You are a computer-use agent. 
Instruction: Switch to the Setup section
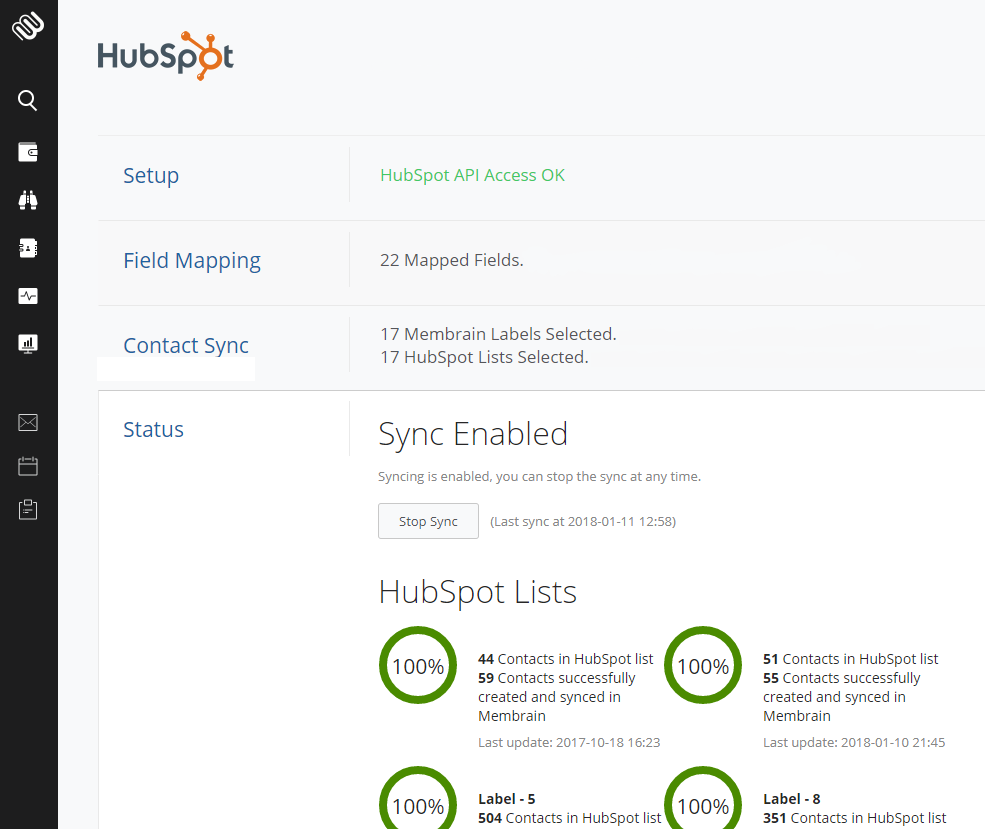tap(151, 175)
